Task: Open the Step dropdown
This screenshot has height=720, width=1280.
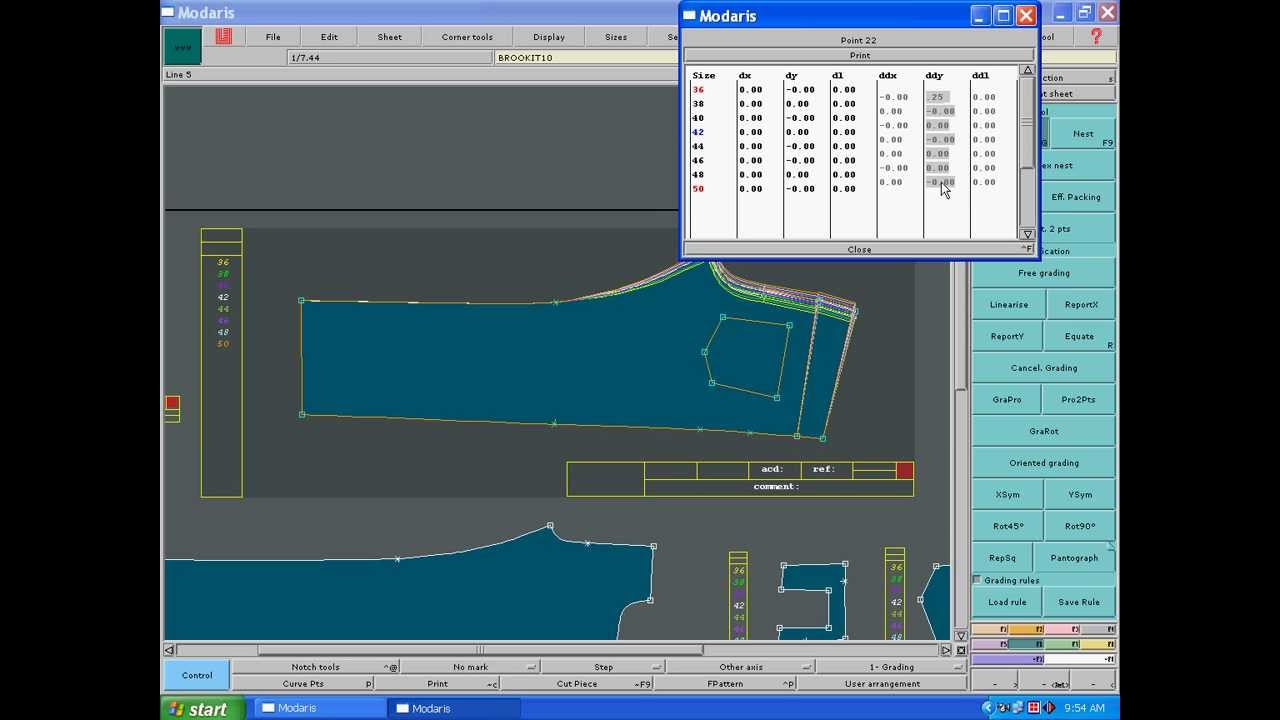Action: (603, 667)
